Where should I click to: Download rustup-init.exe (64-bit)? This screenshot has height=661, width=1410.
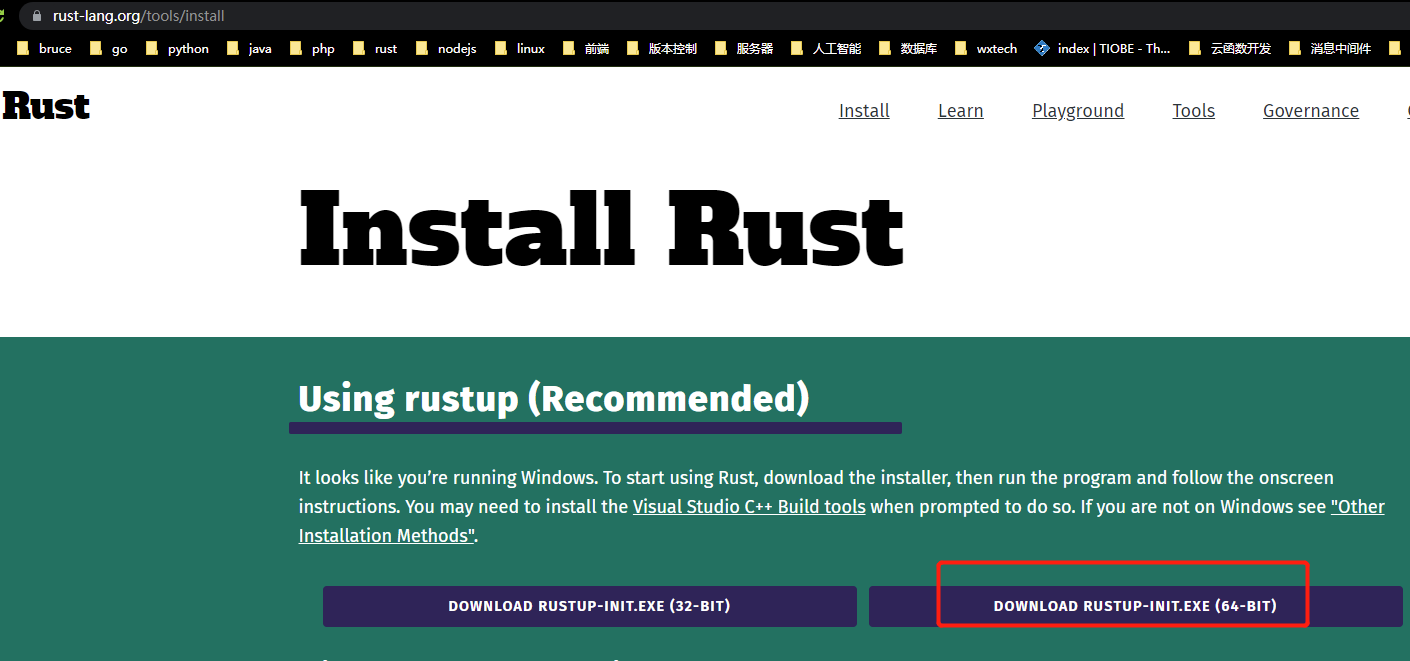click(1136, 606)
